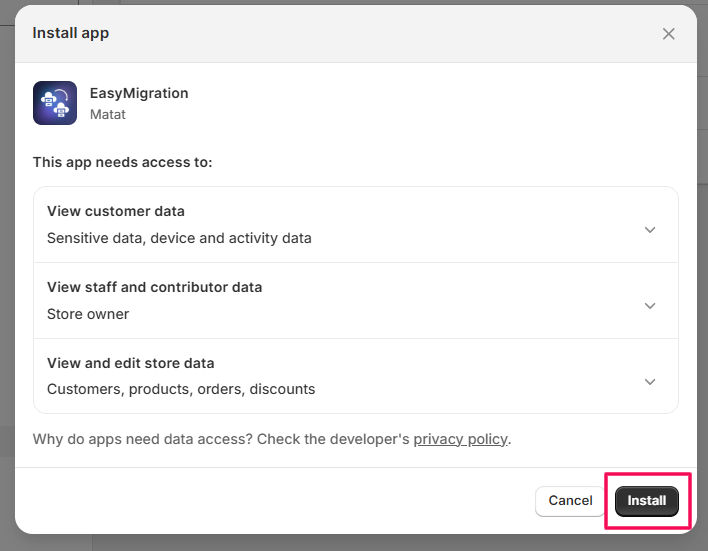This screenshot has width=708, height=551.
Task: Expand View and edit store data chevron
Action: click(650, 382)
